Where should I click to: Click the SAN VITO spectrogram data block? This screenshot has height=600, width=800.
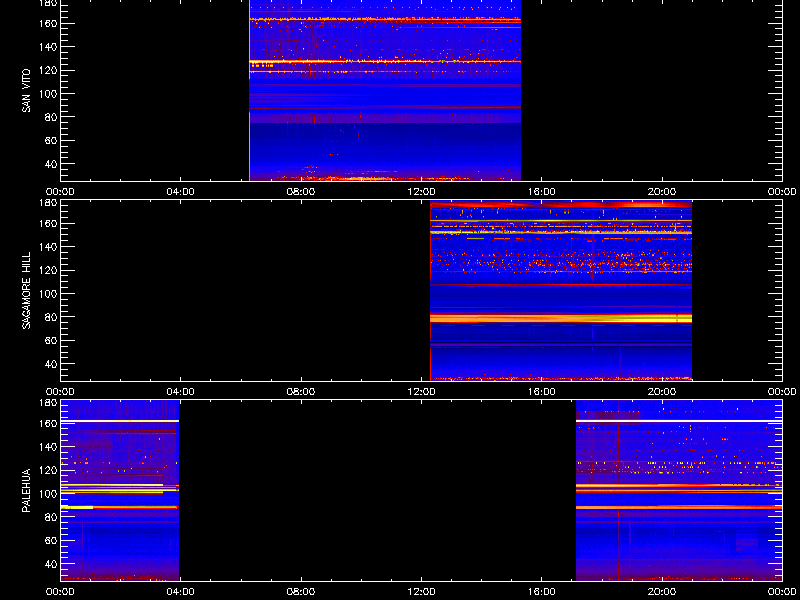coord(385,90)
